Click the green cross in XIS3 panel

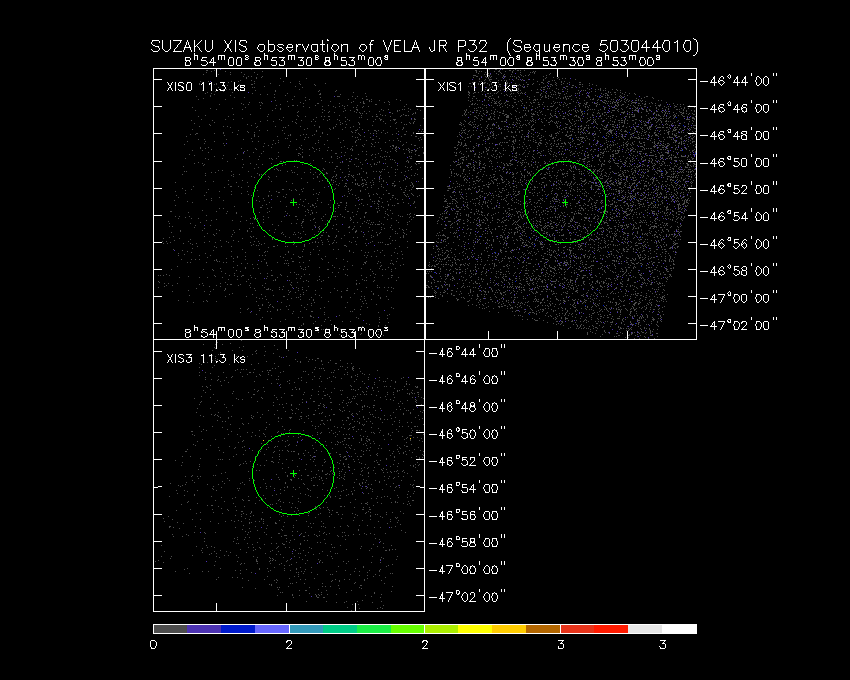293,473
